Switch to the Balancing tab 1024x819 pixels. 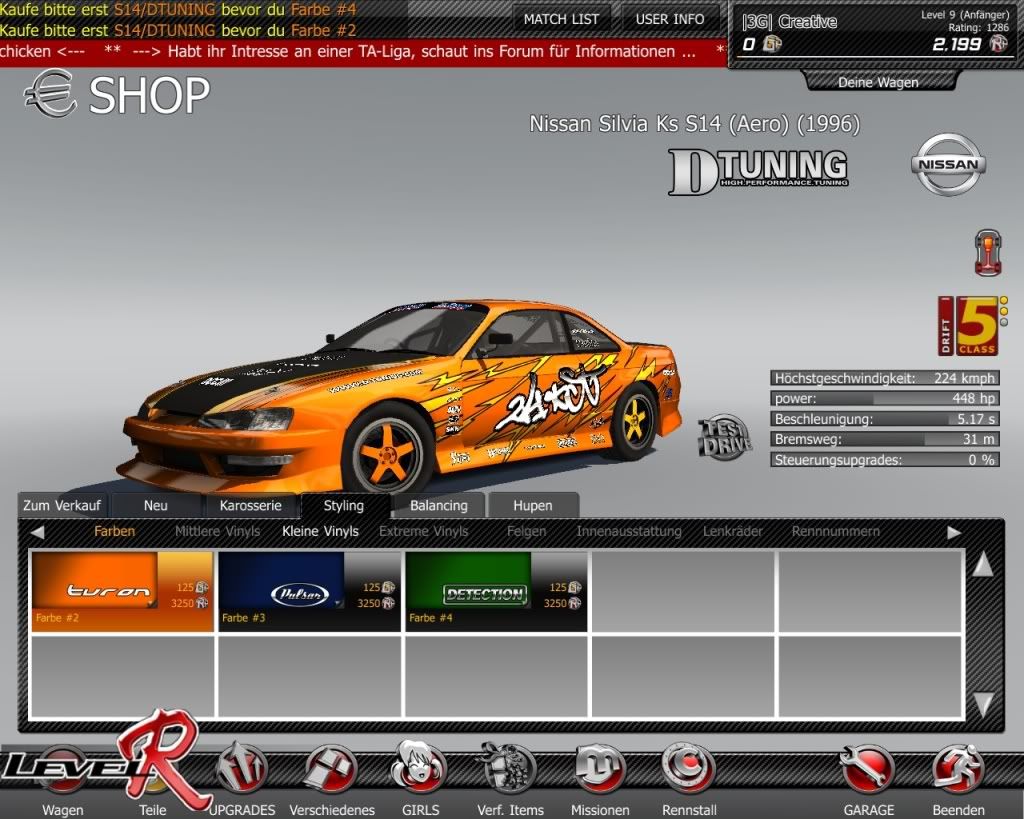438,505
